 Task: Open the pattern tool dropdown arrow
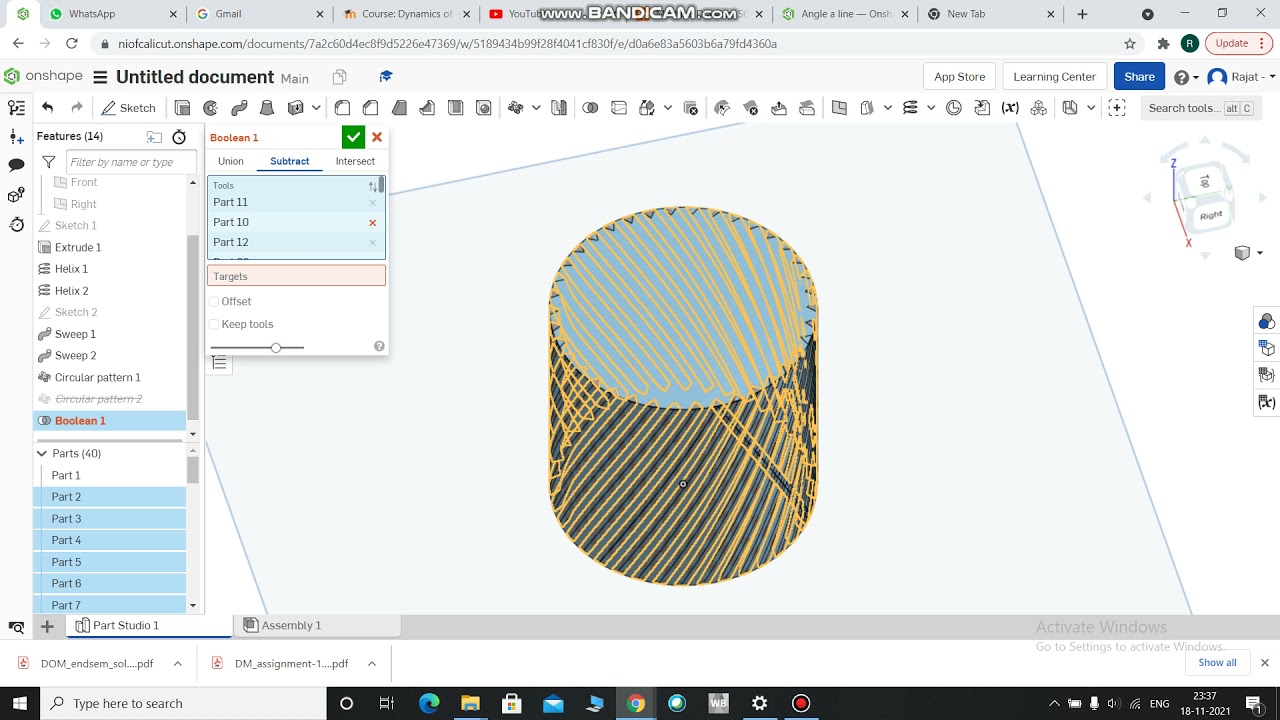pyautogui.click(x=536, y=108)
